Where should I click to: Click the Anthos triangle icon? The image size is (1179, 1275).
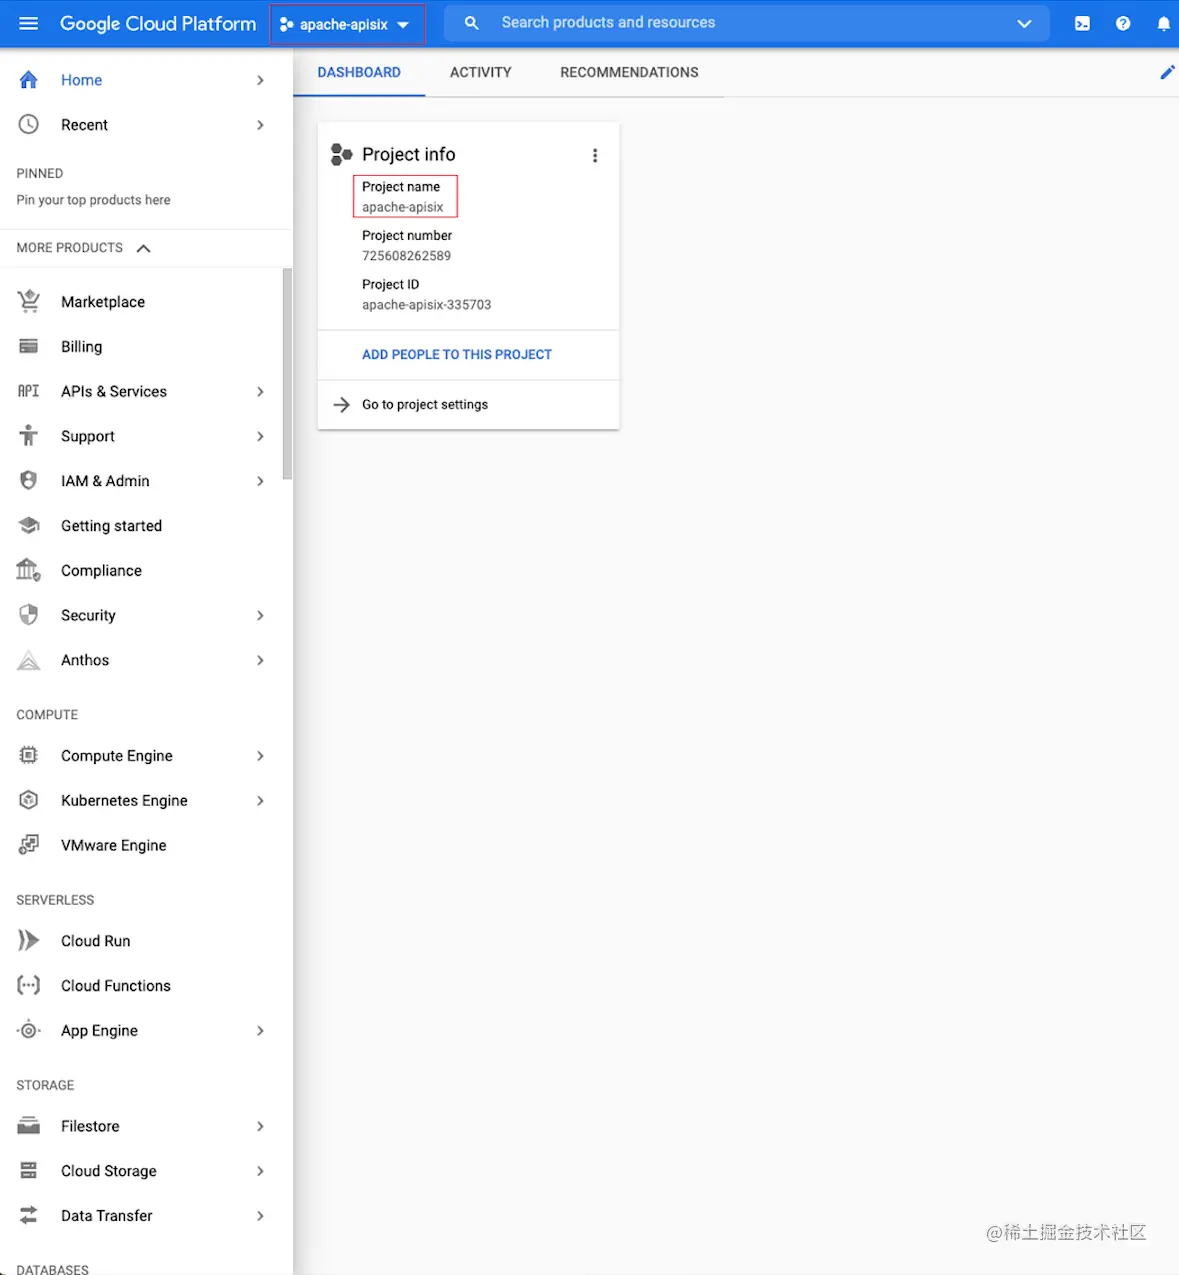pyautogui.click(x=29, y=660)
